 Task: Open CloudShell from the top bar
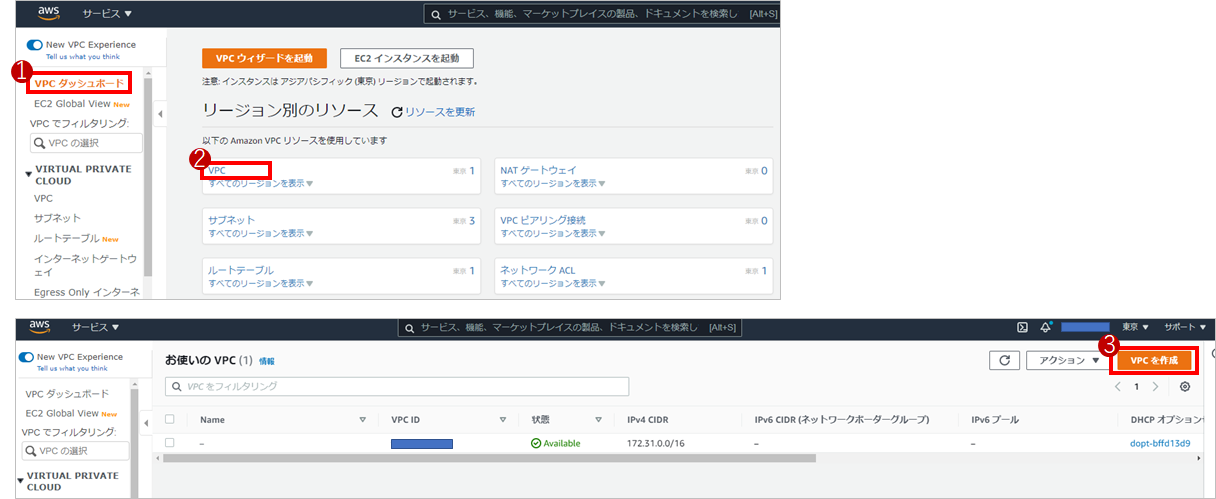click(x=1023, y=327)
